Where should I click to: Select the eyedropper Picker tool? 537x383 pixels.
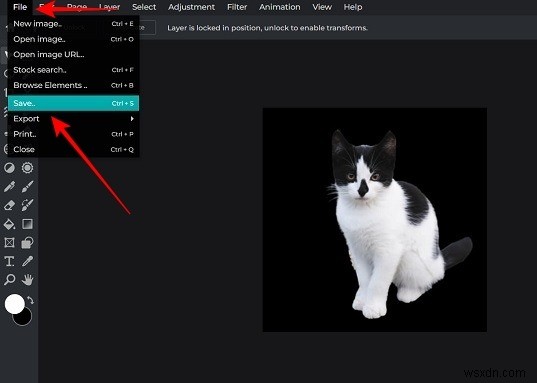tap(27, 261)
